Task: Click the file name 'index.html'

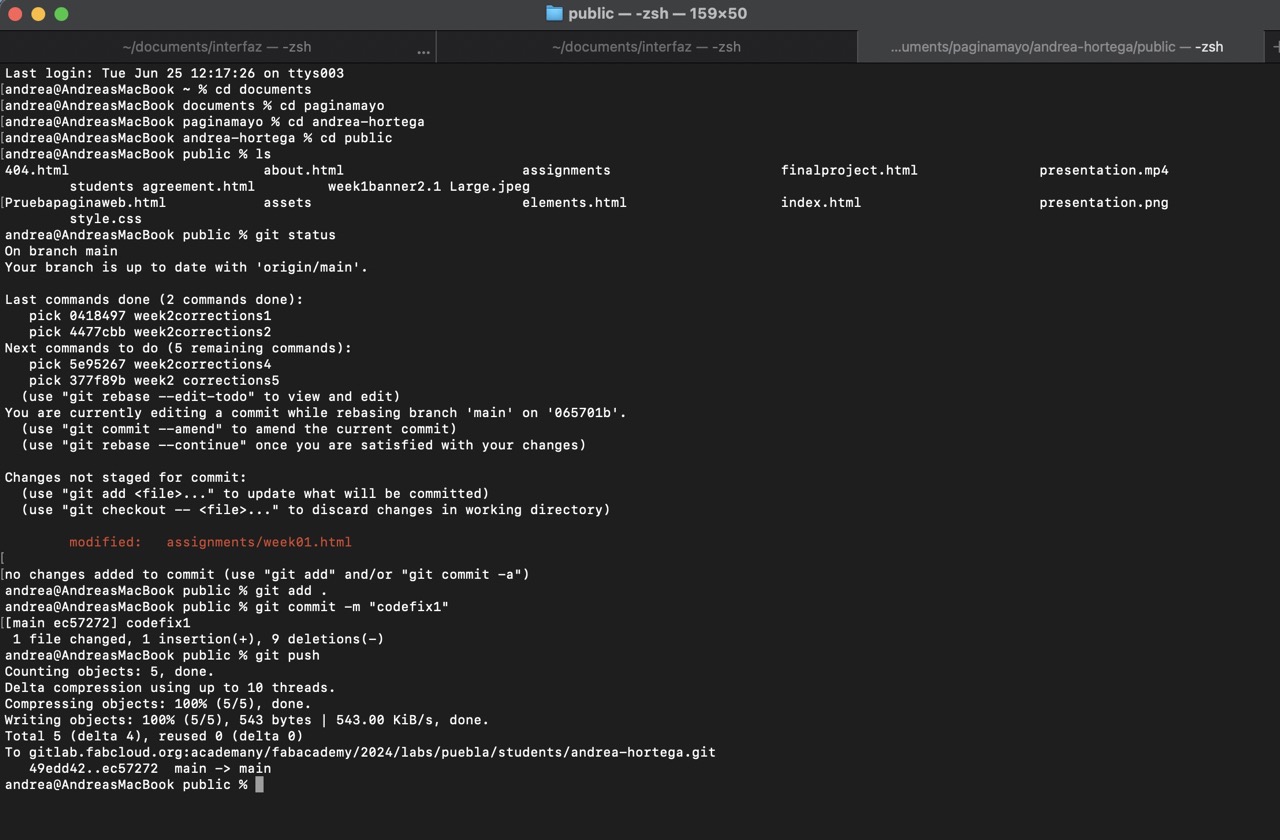Action: coord(821,202)
